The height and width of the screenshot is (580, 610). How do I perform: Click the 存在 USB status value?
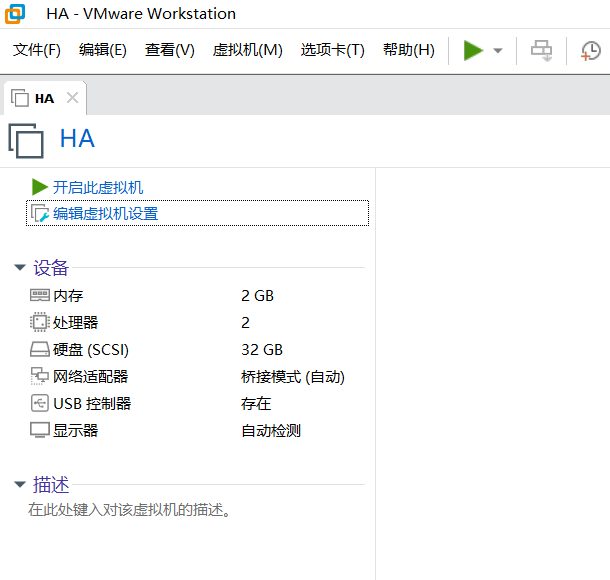point(256,403)
